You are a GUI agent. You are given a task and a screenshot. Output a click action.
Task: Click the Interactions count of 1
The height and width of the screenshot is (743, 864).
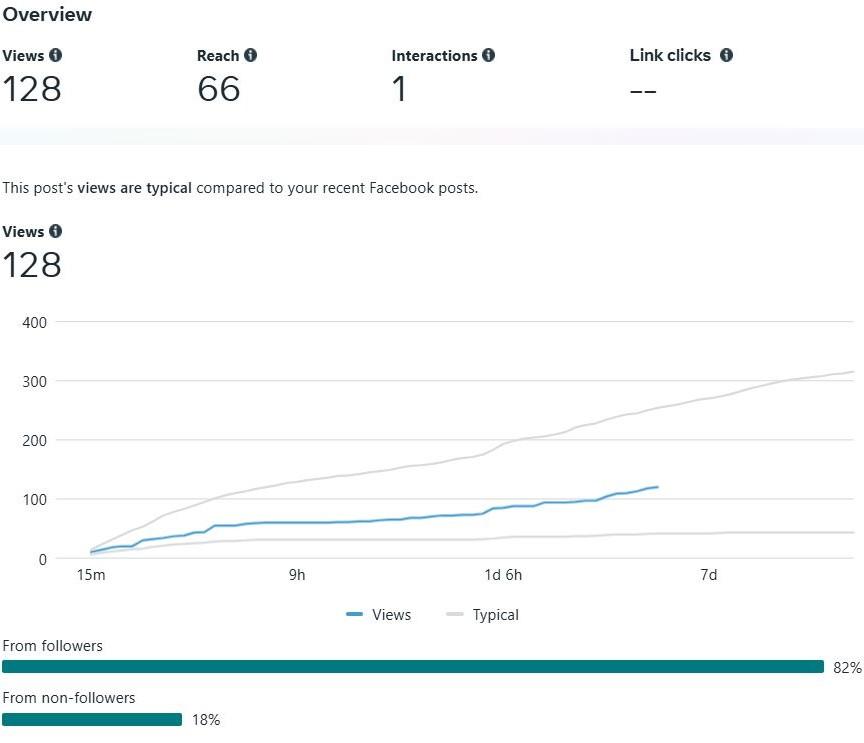pos(399,89)
